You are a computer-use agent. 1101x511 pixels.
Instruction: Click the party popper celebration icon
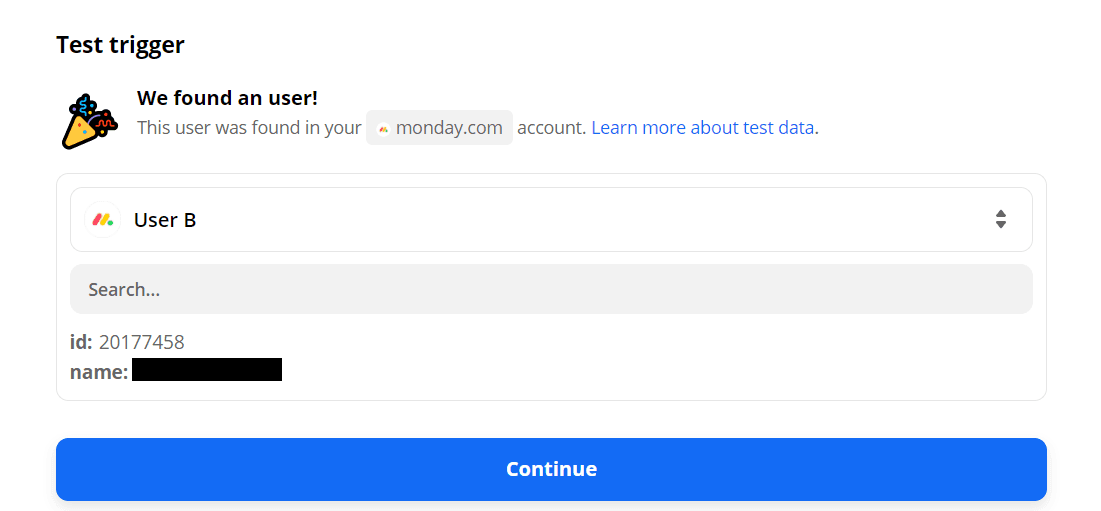point(85,121)
